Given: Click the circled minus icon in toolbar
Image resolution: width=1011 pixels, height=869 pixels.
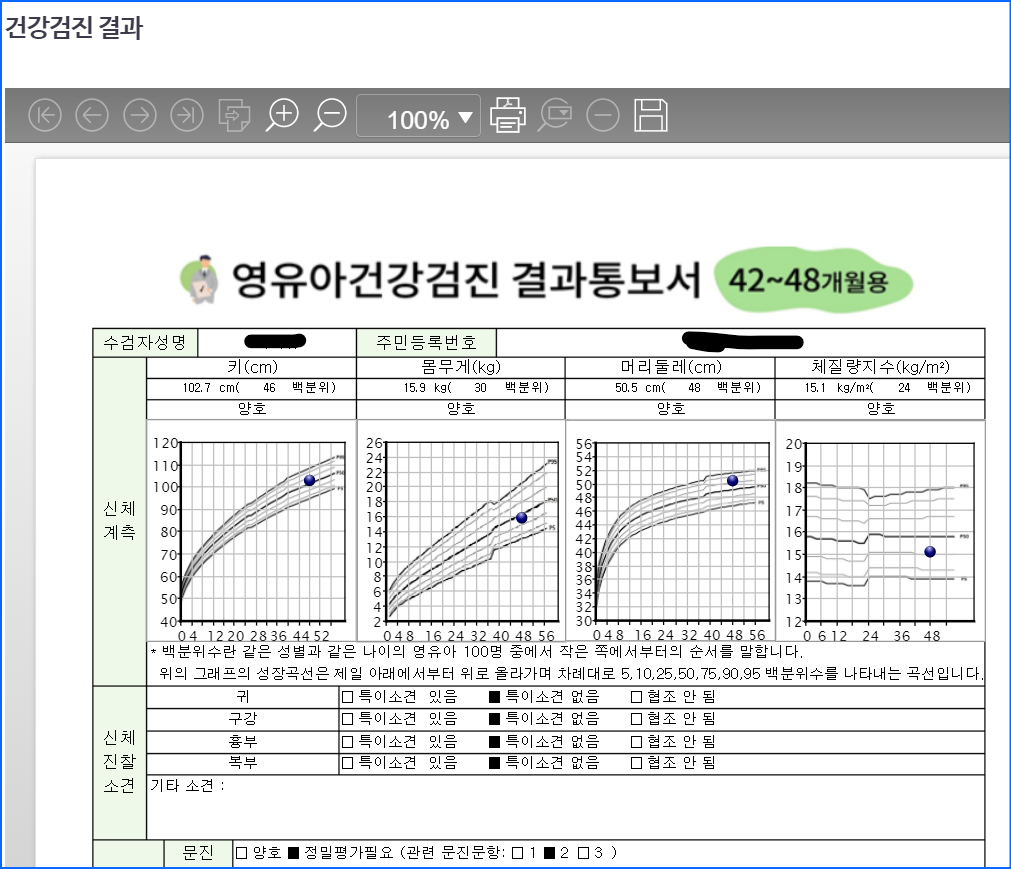Looking at the screenshot, I should click(603, 116).
